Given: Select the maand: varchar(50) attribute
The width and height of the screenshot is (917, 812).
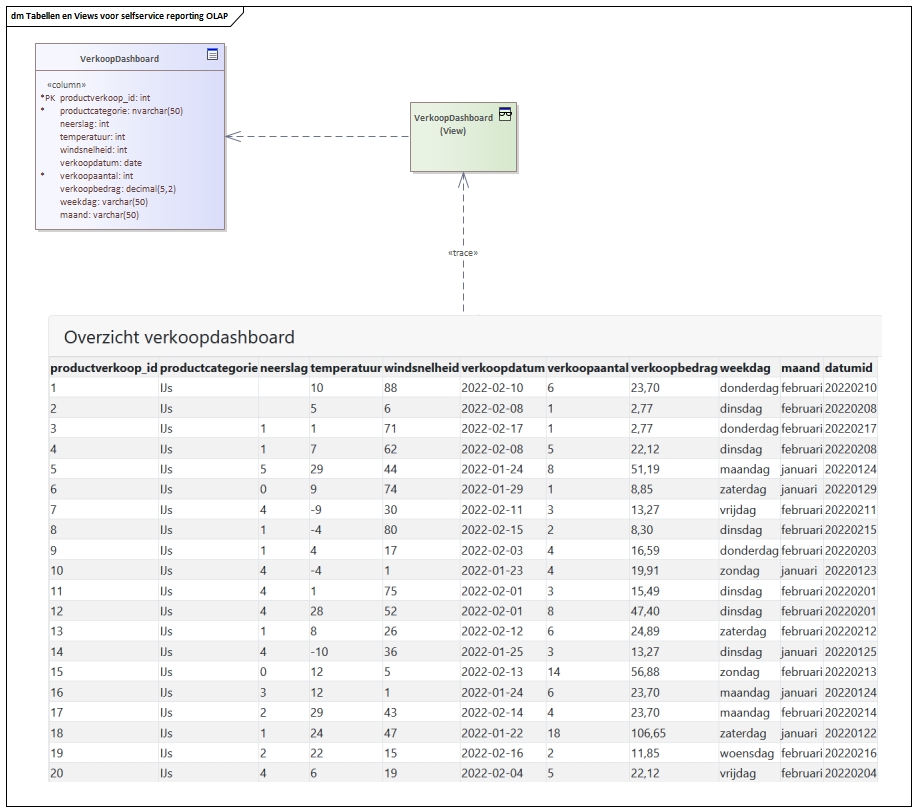Looking at the screenshot, I should click(x=98, y=215).
